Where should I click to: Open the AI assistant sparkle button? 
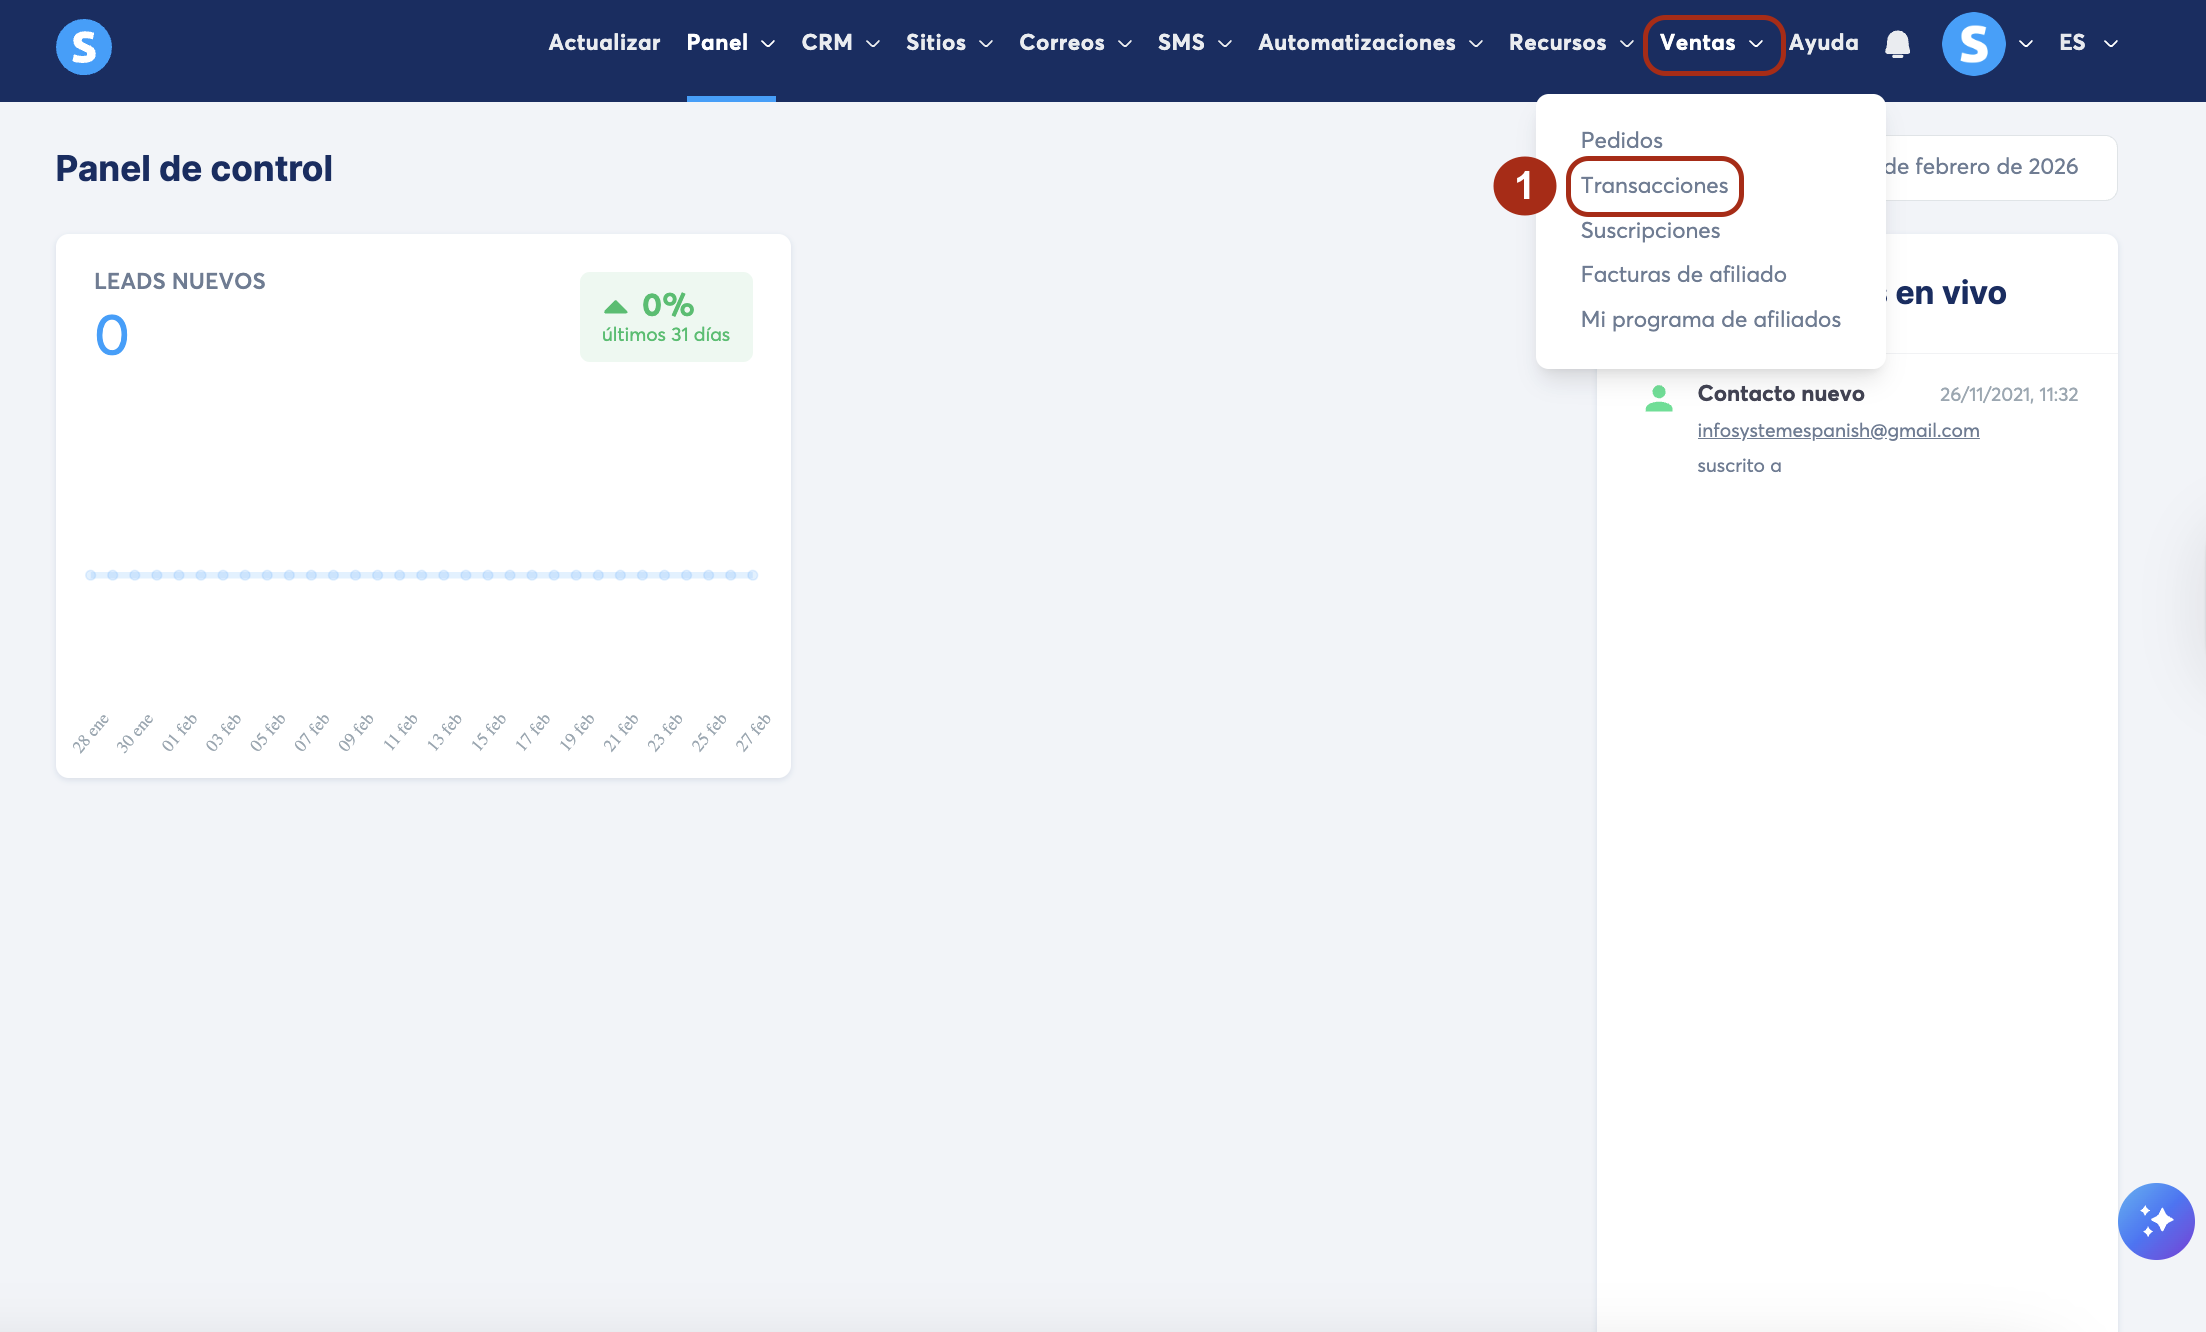[x=2155, y=1221]
